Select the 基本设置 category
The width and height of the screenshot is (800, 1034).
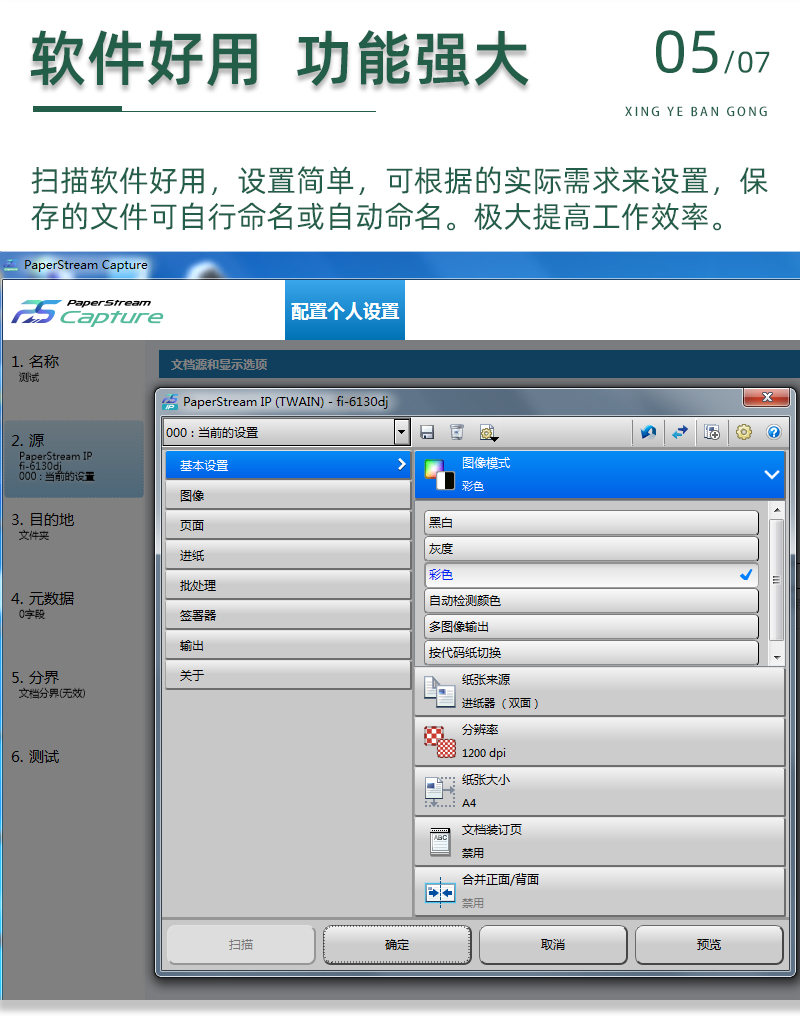pyautogui.click(x=288, y=465)
